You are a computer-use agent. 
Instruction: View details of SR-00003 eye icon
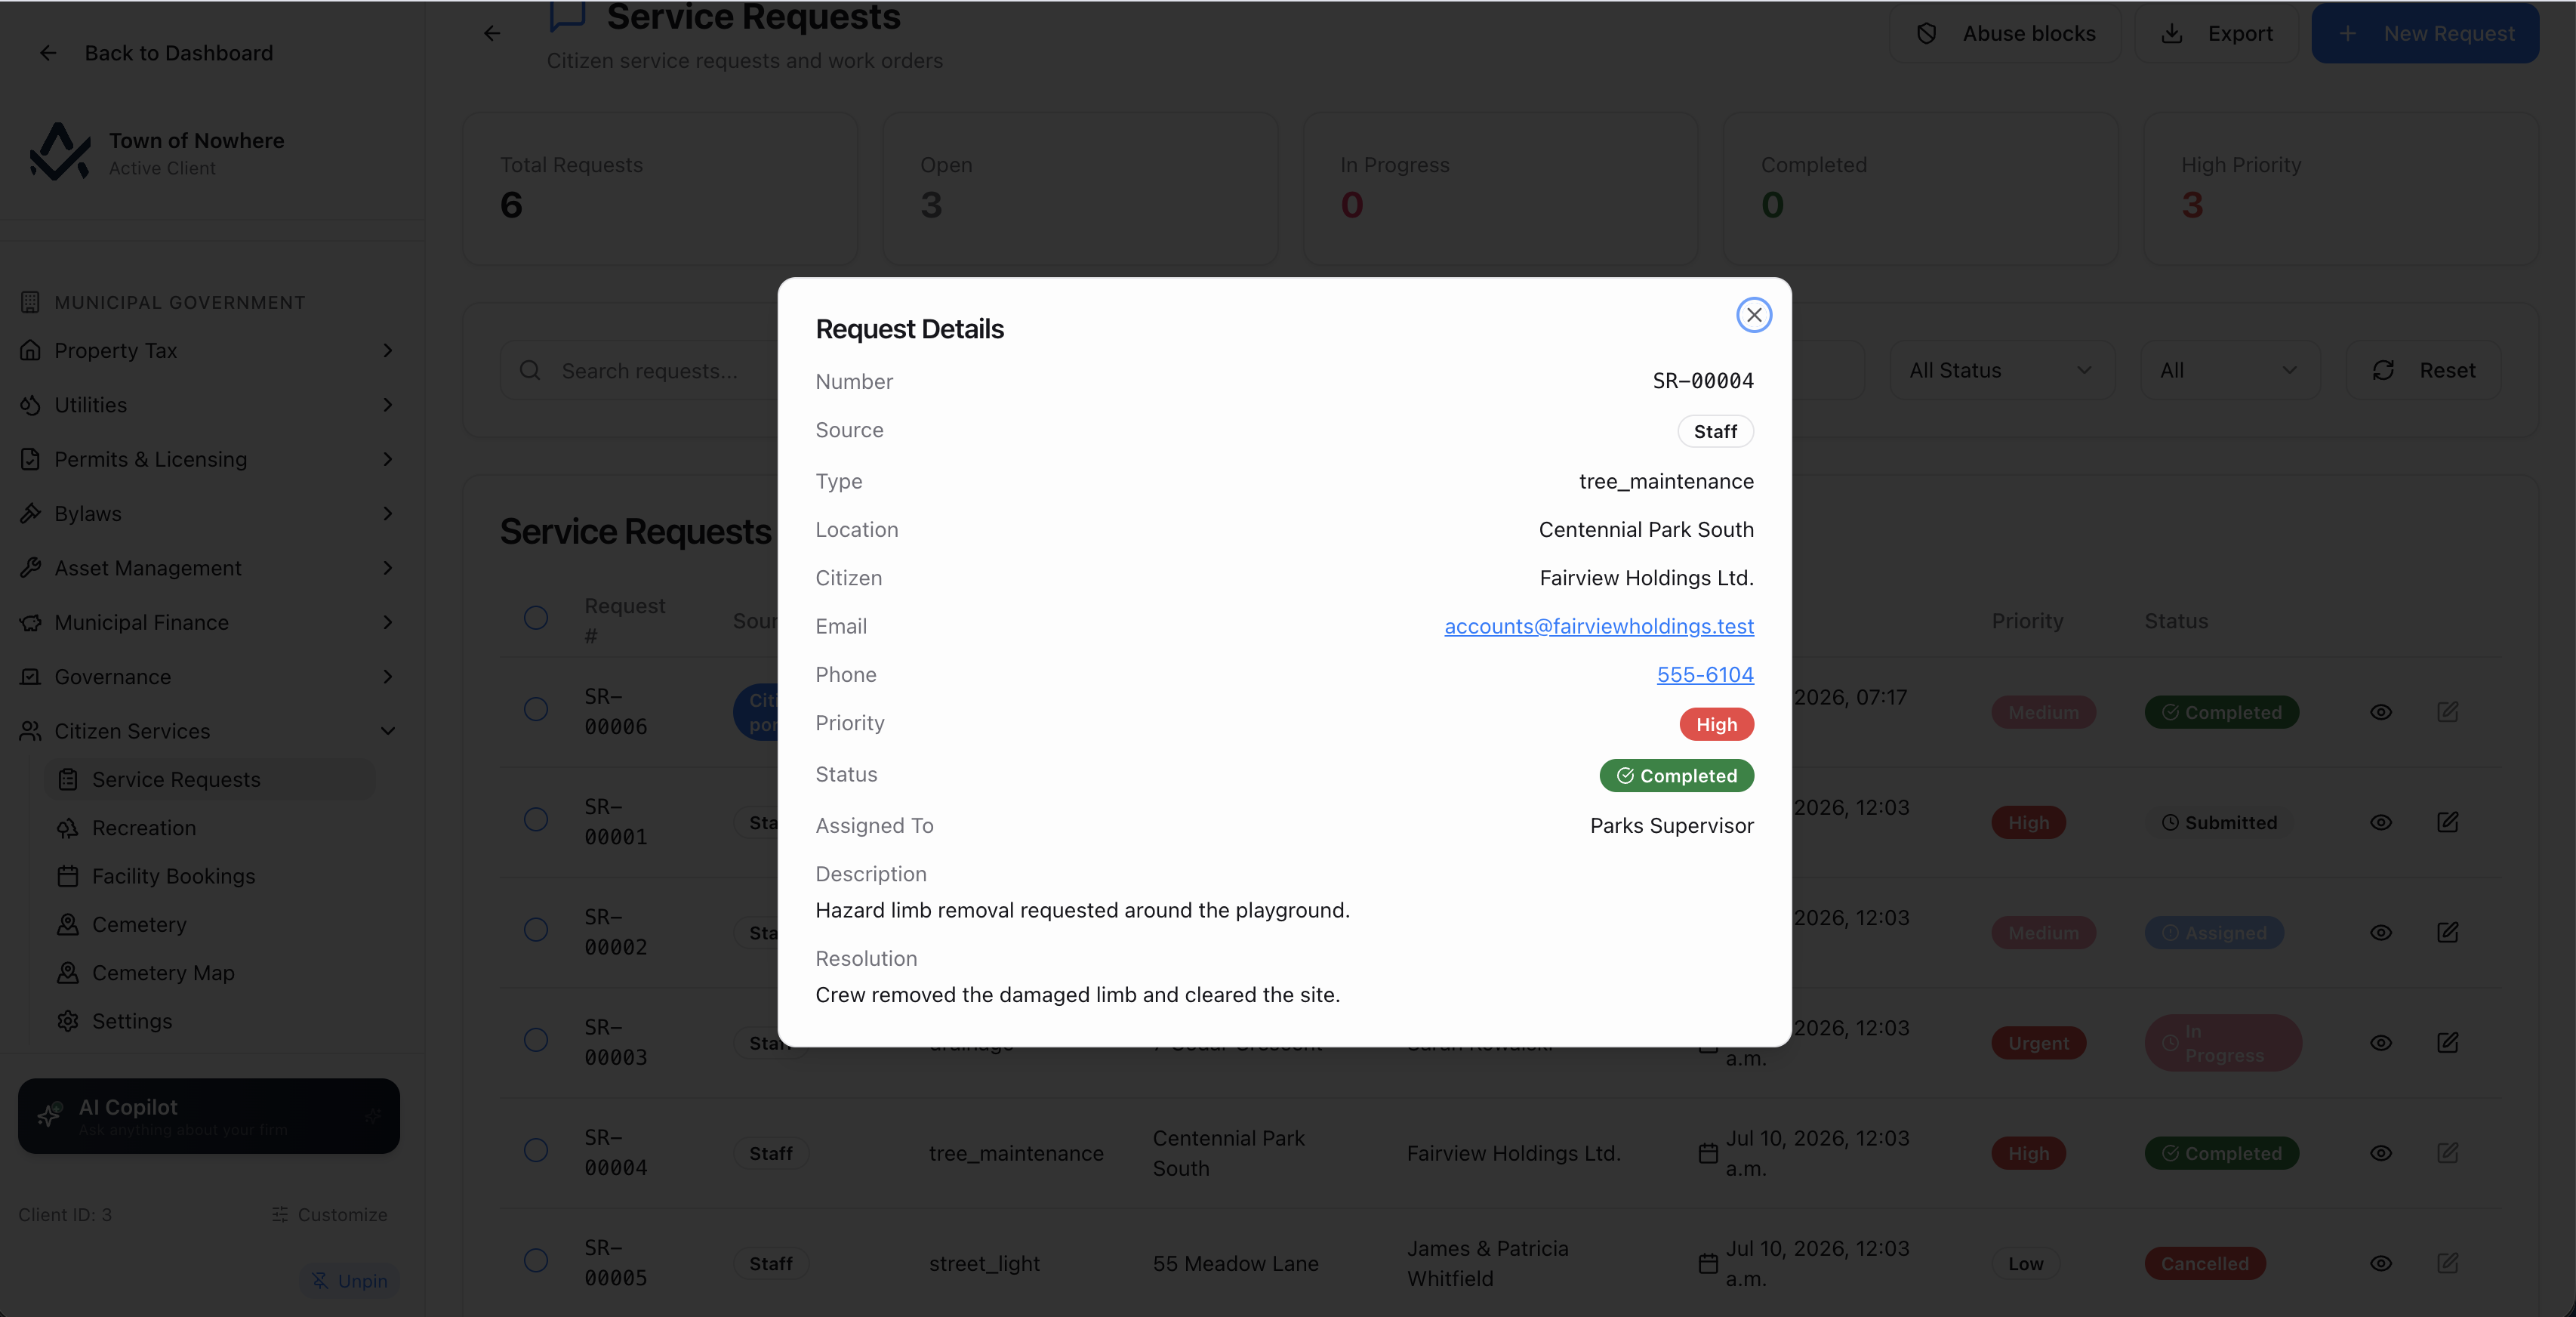pyautogui.click(x=2381, y=1043)
